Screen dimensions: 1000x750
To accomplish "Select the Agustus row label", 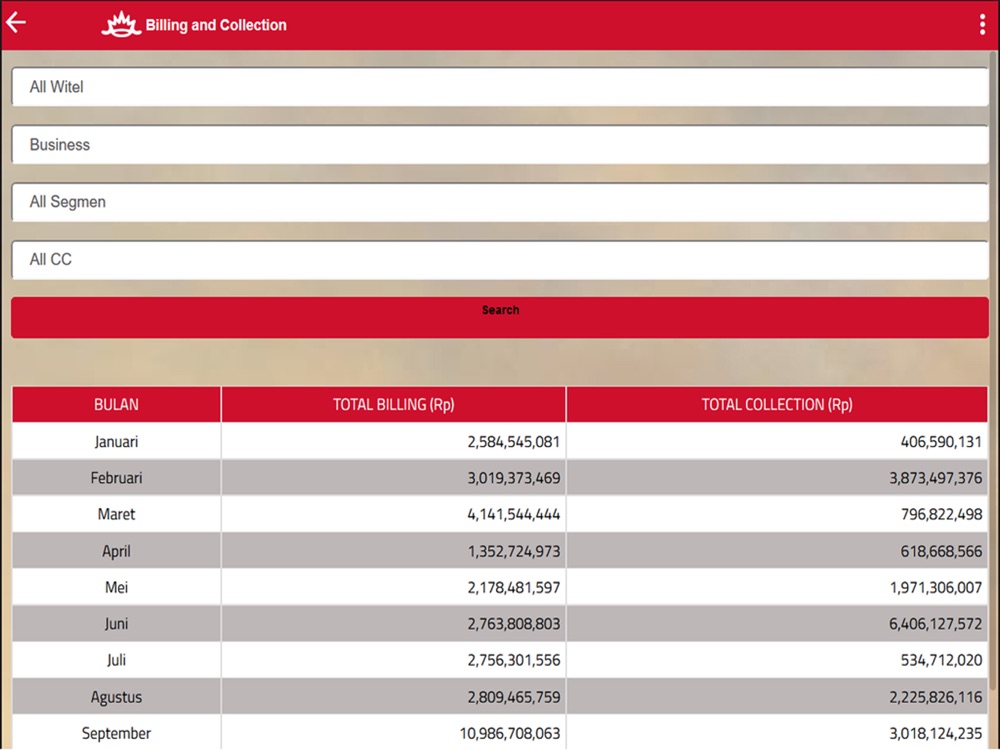I will click(x=116, y=697).
